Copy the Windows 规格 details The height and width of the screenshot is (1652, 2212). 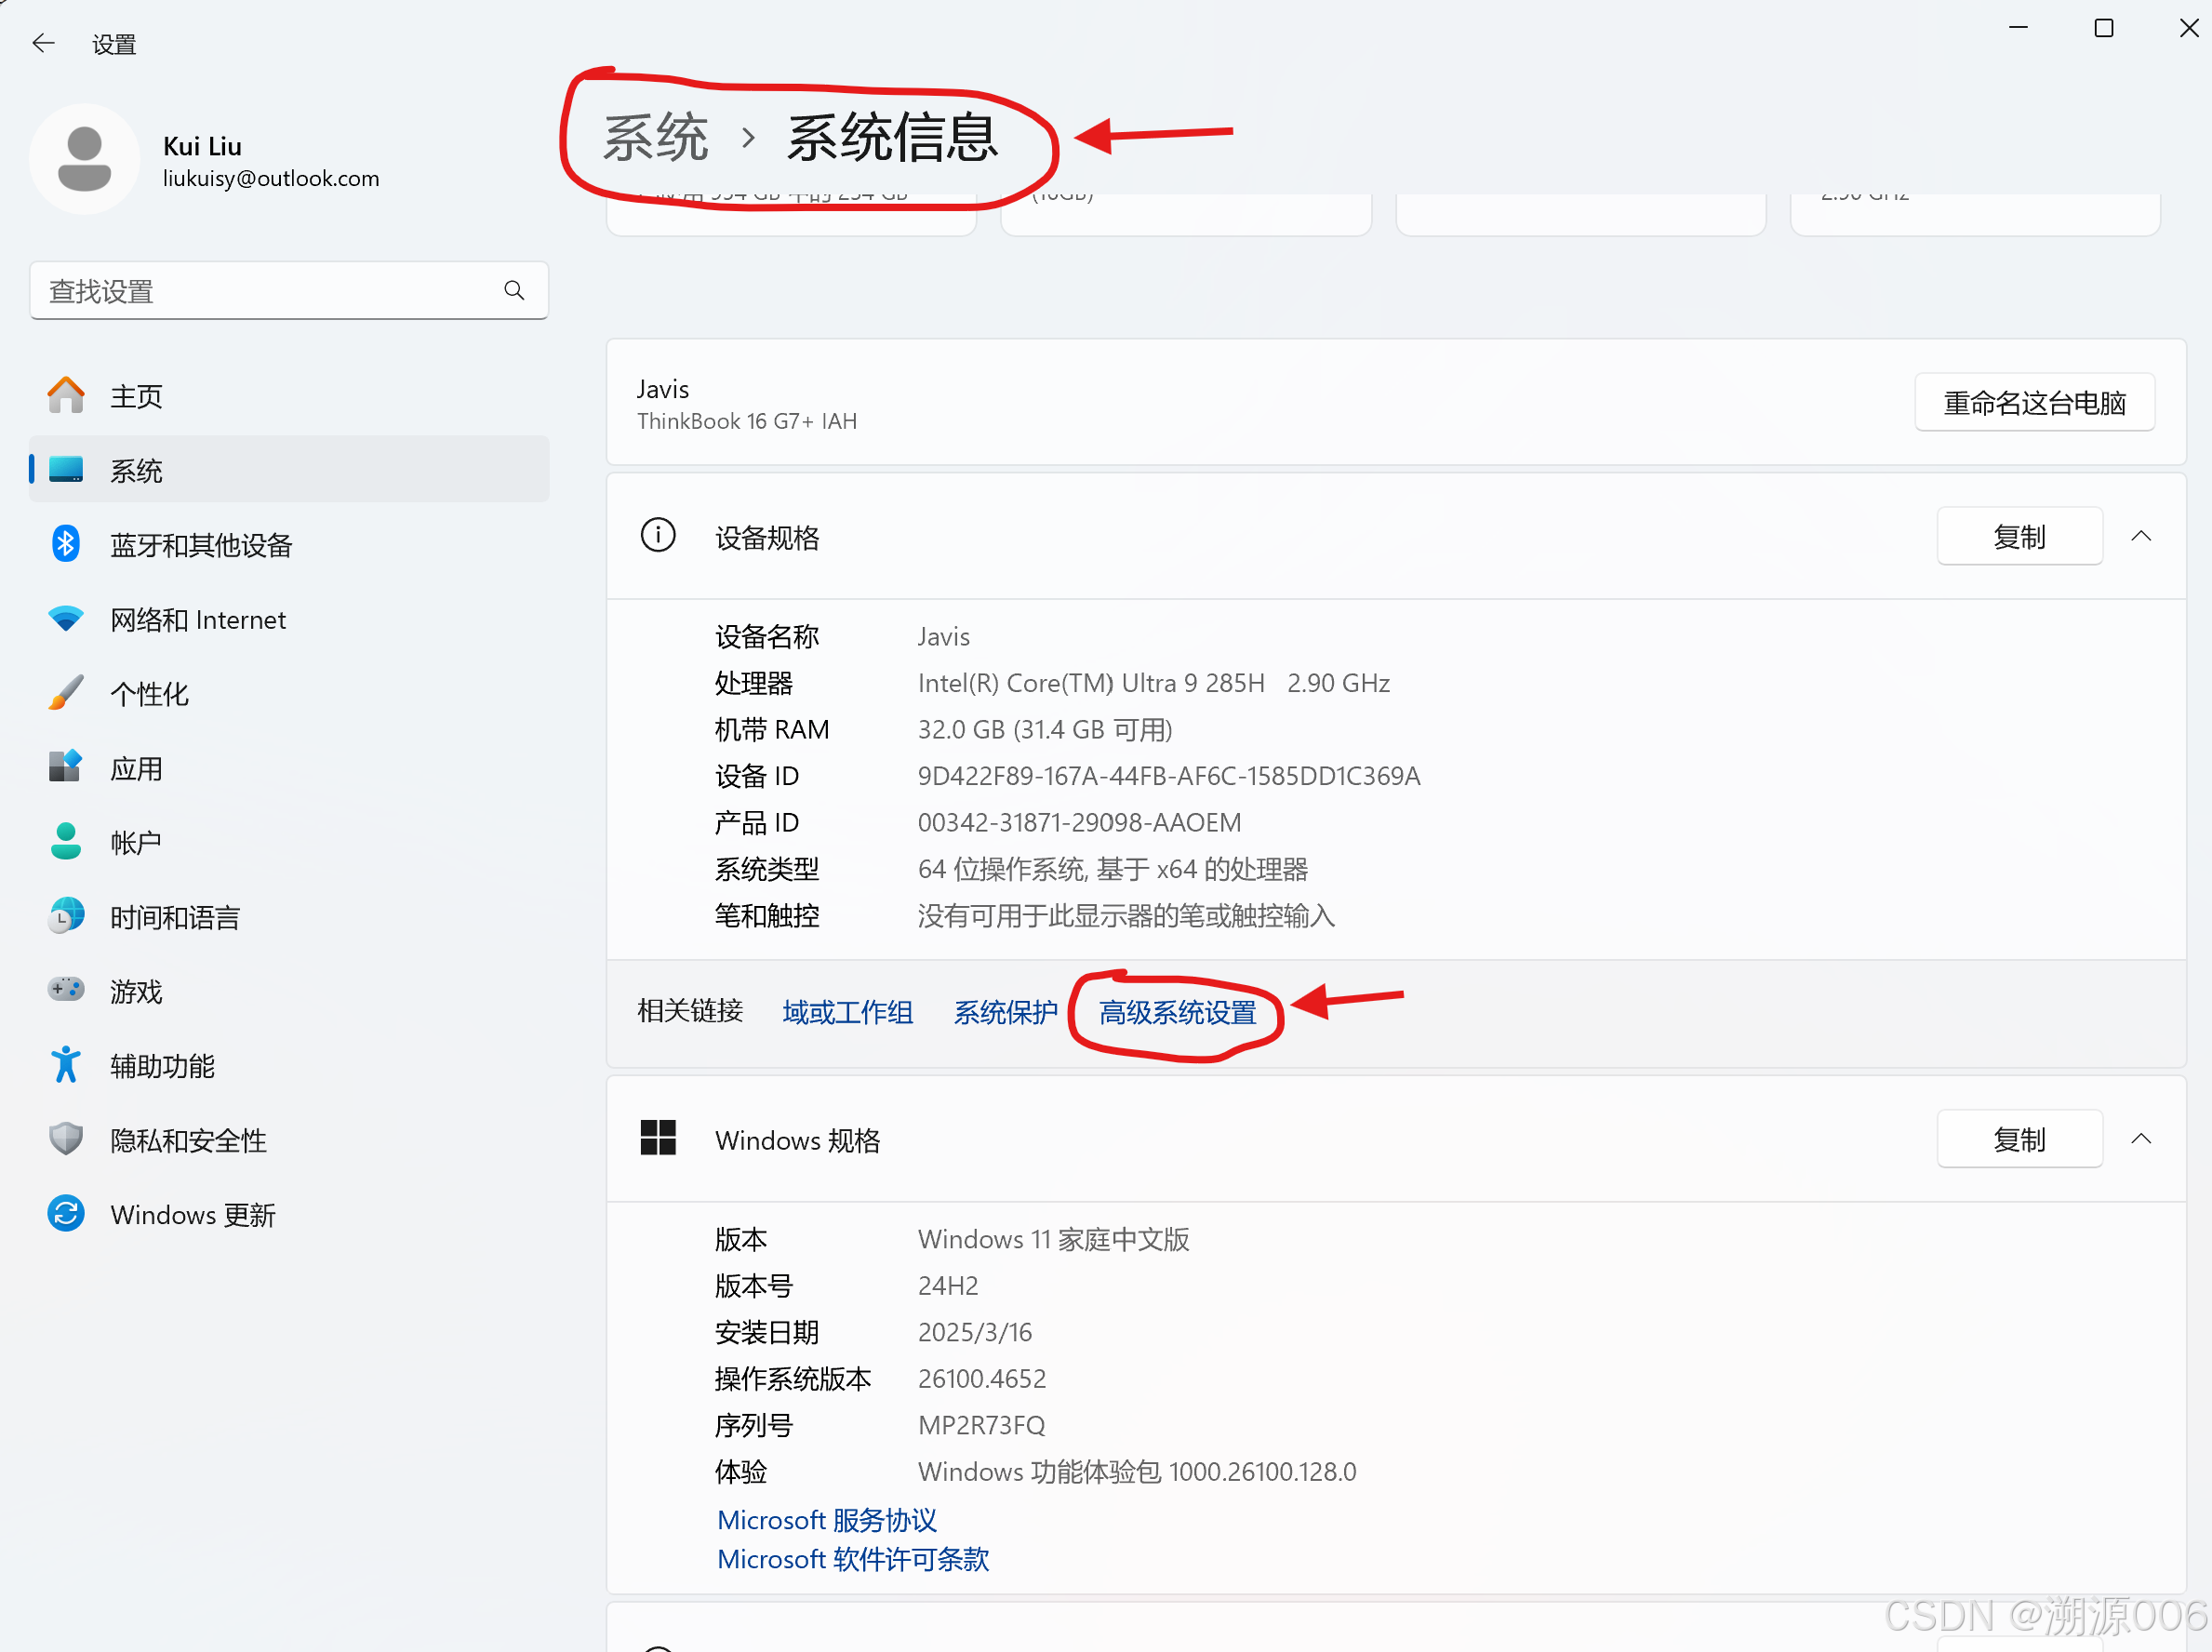tap(2020, 1139)
